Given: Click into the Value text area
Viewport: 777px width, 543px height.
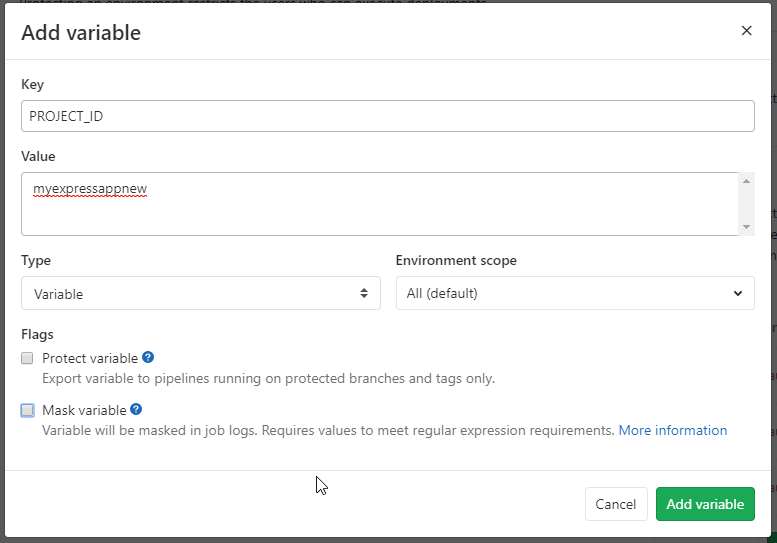Looking at the screenshot, I should tap(380, 204).
